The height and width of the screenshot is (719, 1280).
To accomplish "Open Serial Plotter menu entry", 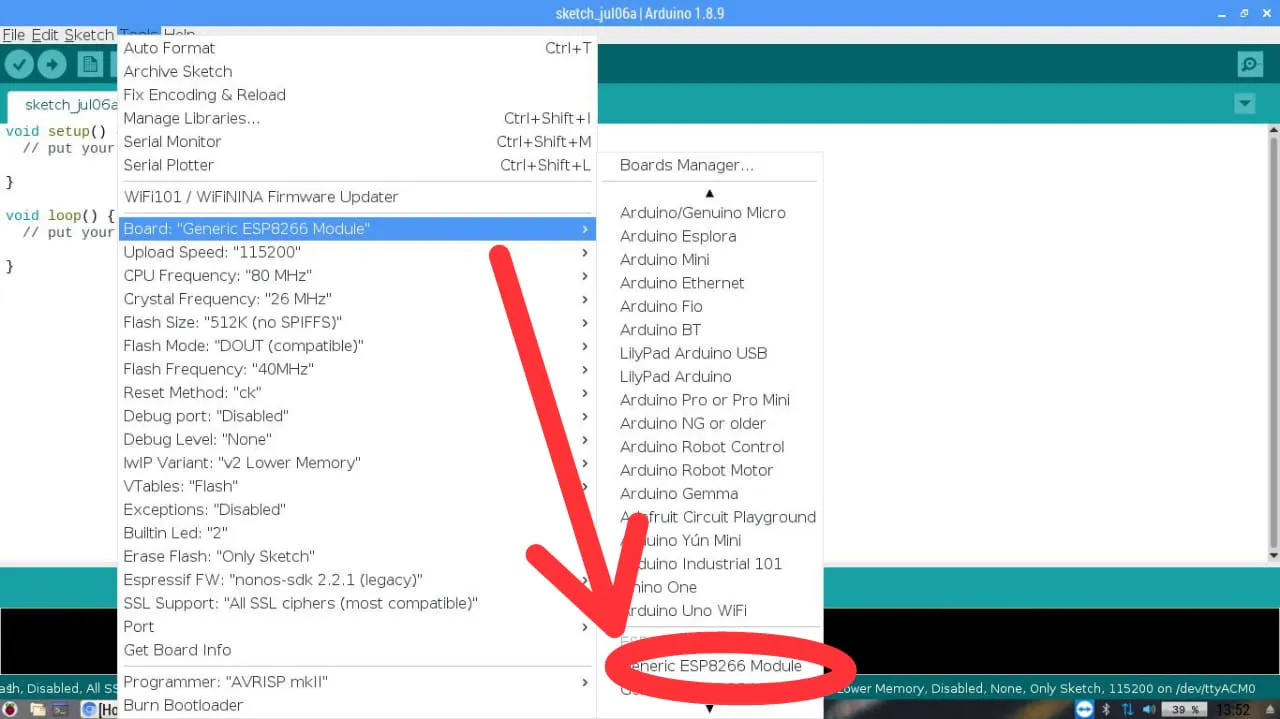I will [x=357, y=165].
